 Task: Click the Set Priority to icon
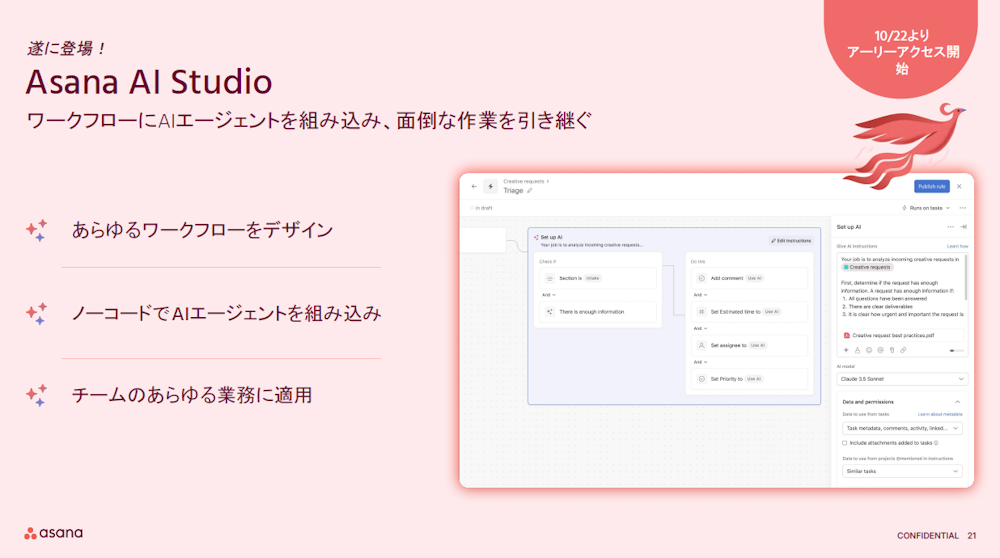tap(702, 379)
